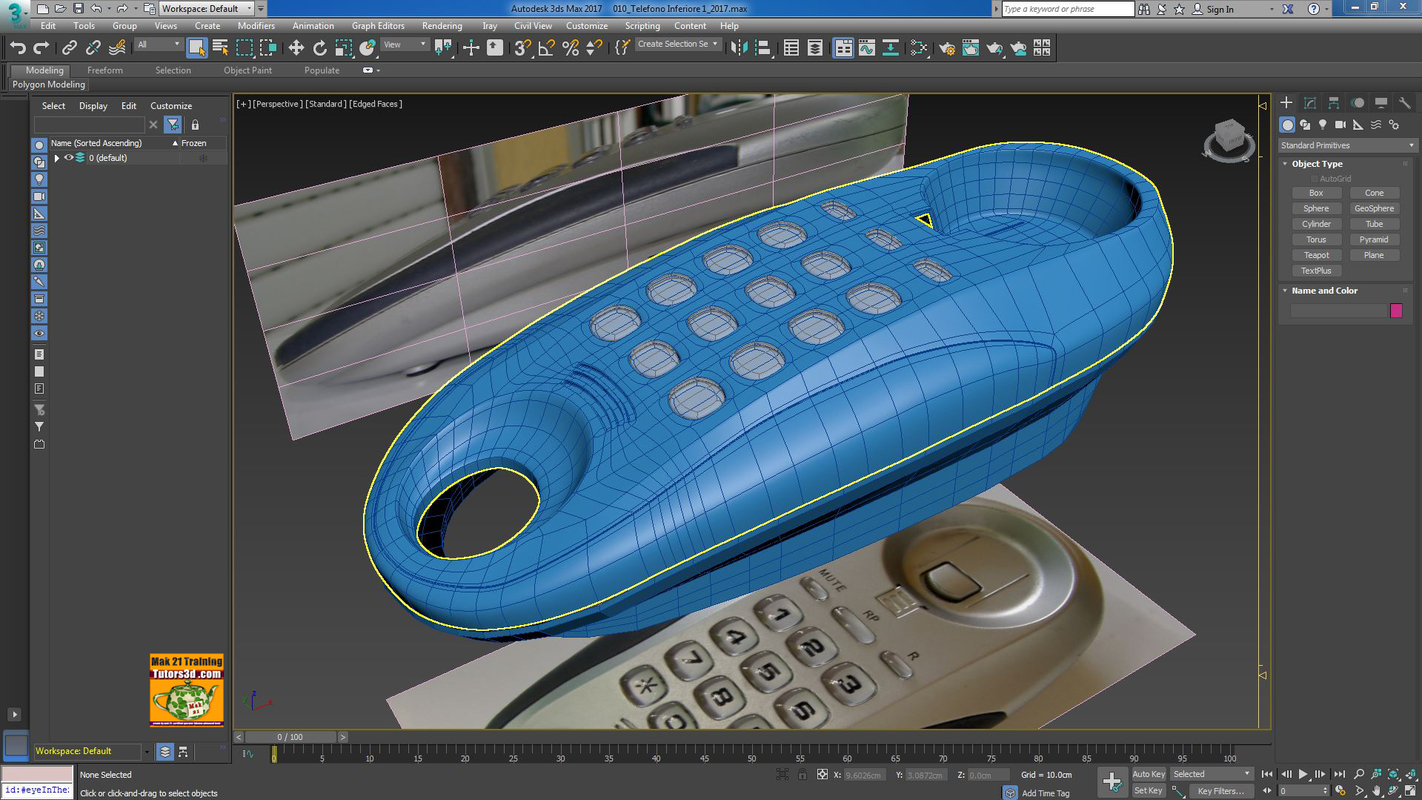Click the Render Production teapot icon

[995, 47]
